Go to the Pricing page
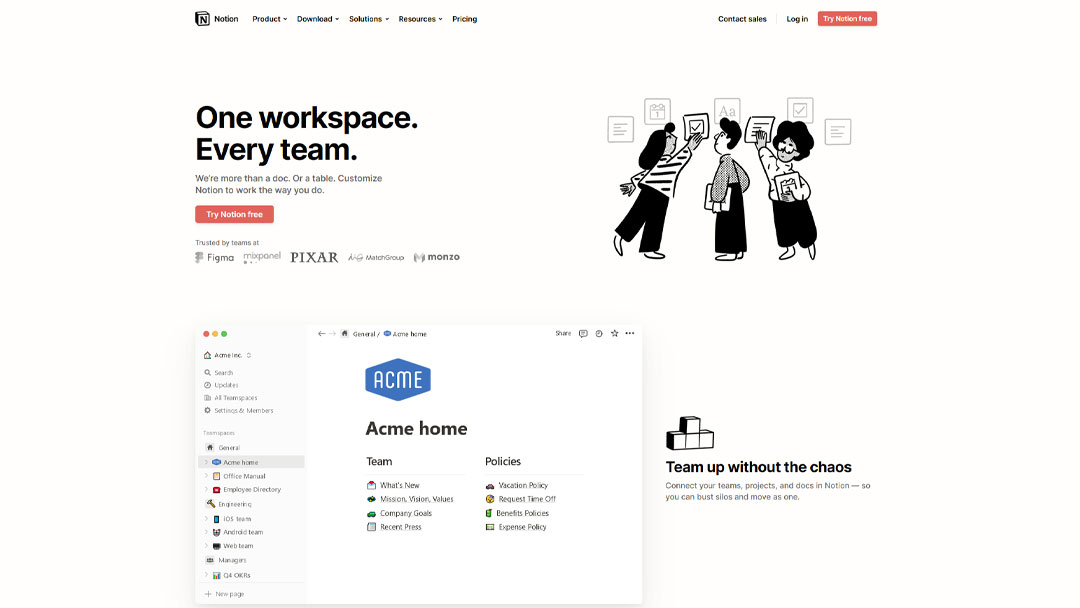This screenshot has width=1080, height=608. coord(464,19)
